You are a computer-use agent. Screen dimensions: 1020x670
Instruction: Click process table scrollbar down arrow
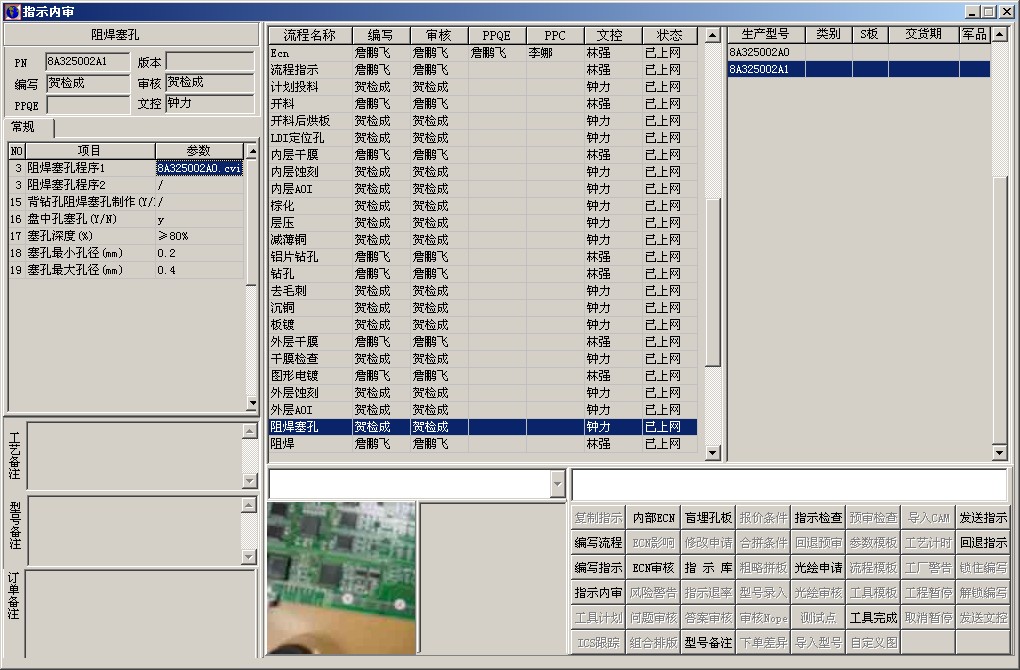pos(713,452)
